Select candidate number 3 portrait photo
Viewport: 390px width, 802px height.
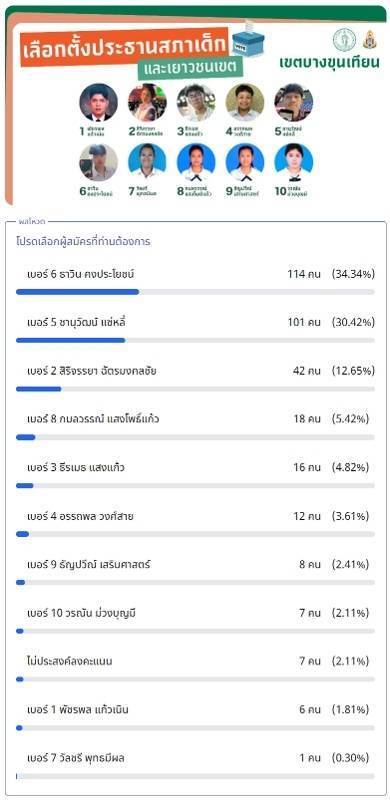tap(196, 102)
